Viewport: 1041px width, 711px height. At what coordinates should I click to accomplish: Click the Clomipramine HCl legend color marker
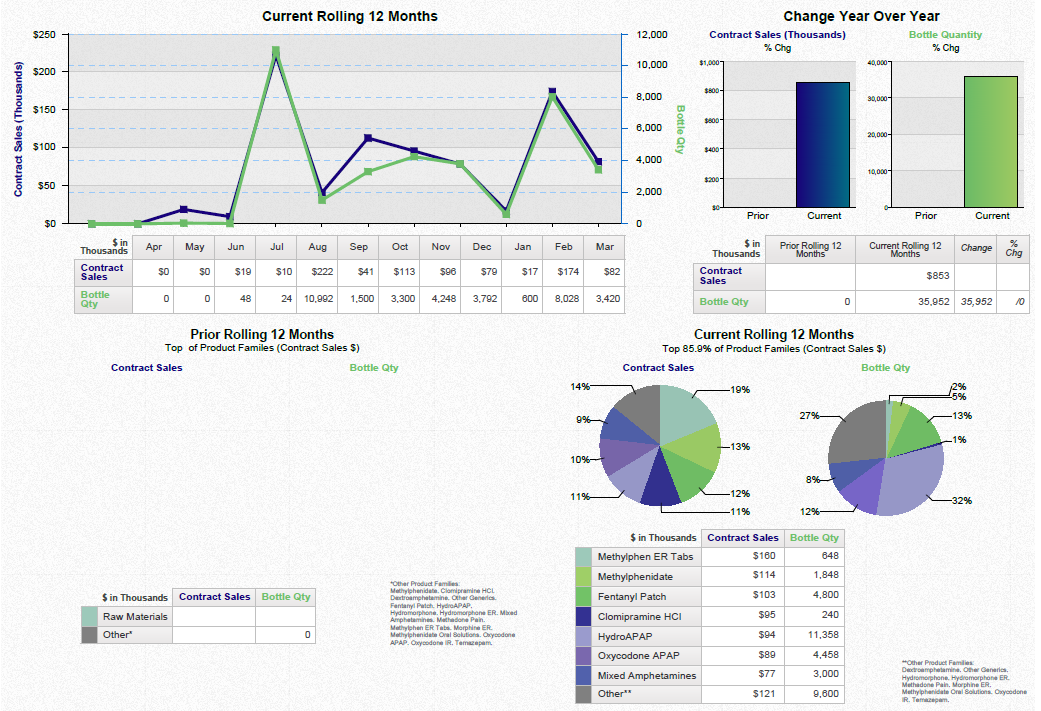[584, 616]
